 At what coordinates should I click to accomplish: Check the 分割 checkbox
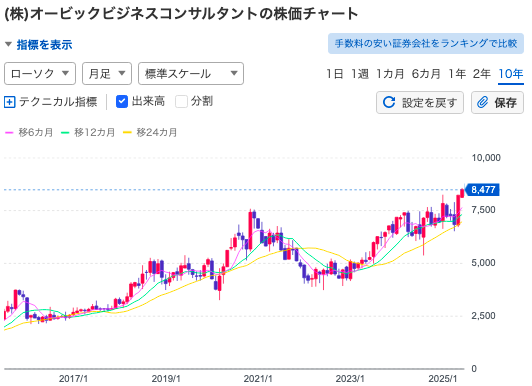tap(182, 101)
